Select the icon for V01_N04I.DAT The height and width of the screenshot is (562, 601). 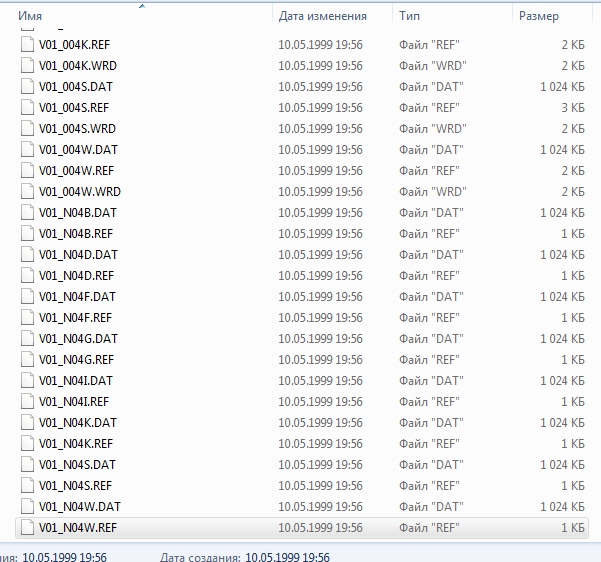tap(26, 380)
